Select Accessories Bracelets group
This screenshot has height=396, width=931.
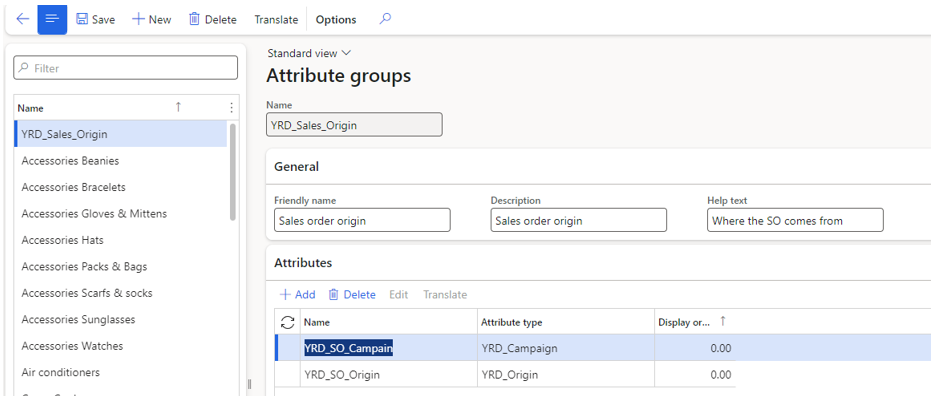[x=121, y=187]
